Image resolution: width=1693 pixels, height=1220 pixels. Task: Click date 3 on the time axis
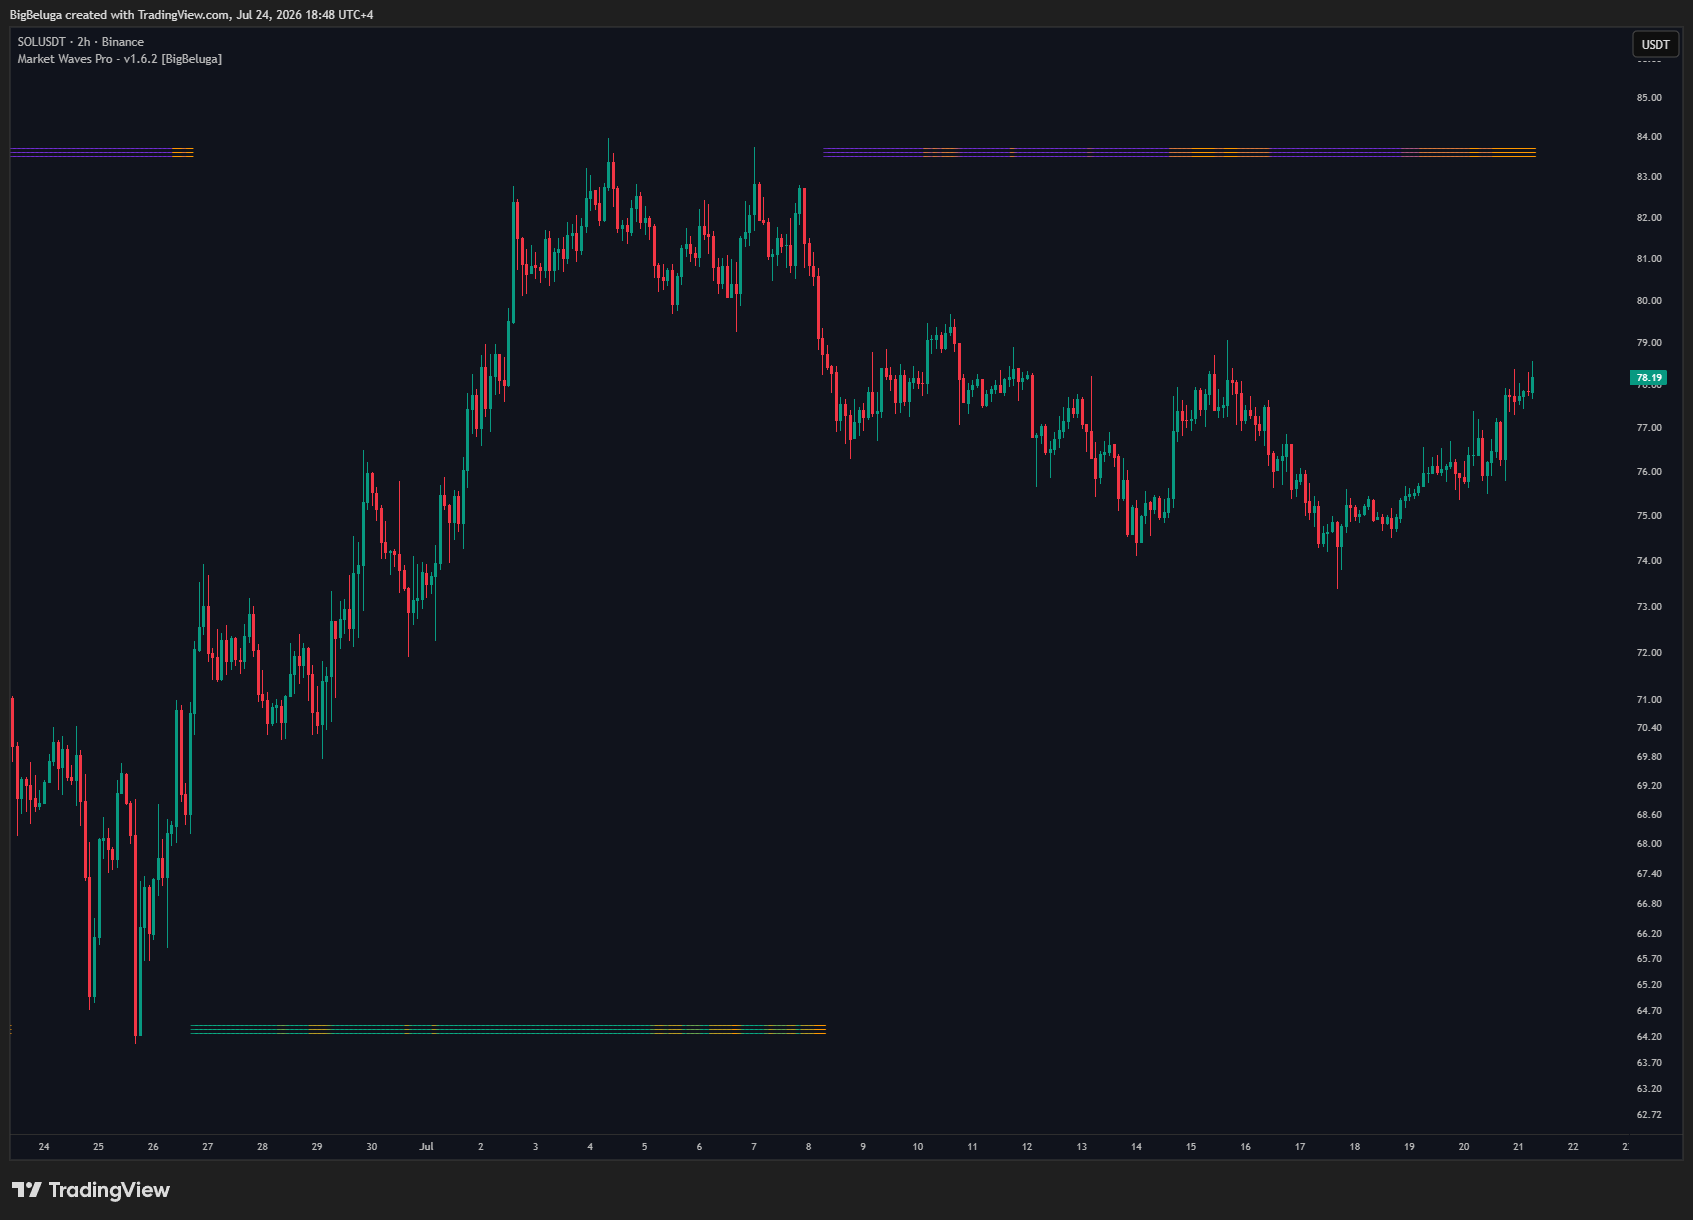(x=535, y=1147)
